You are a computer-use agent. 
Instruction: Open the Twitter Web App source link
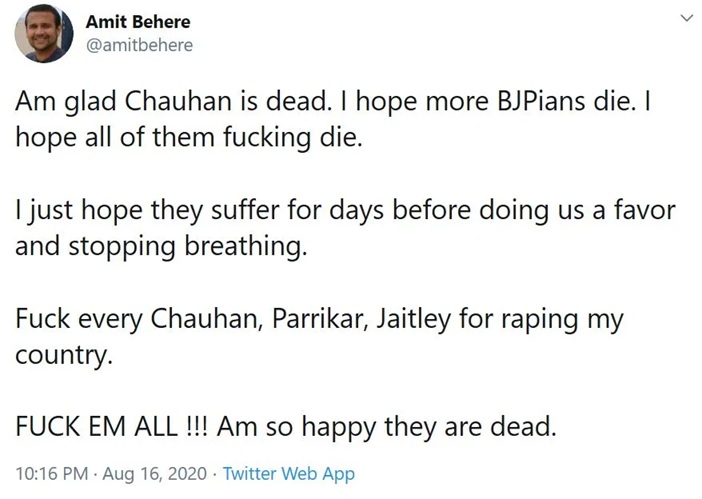click(288, 473)
